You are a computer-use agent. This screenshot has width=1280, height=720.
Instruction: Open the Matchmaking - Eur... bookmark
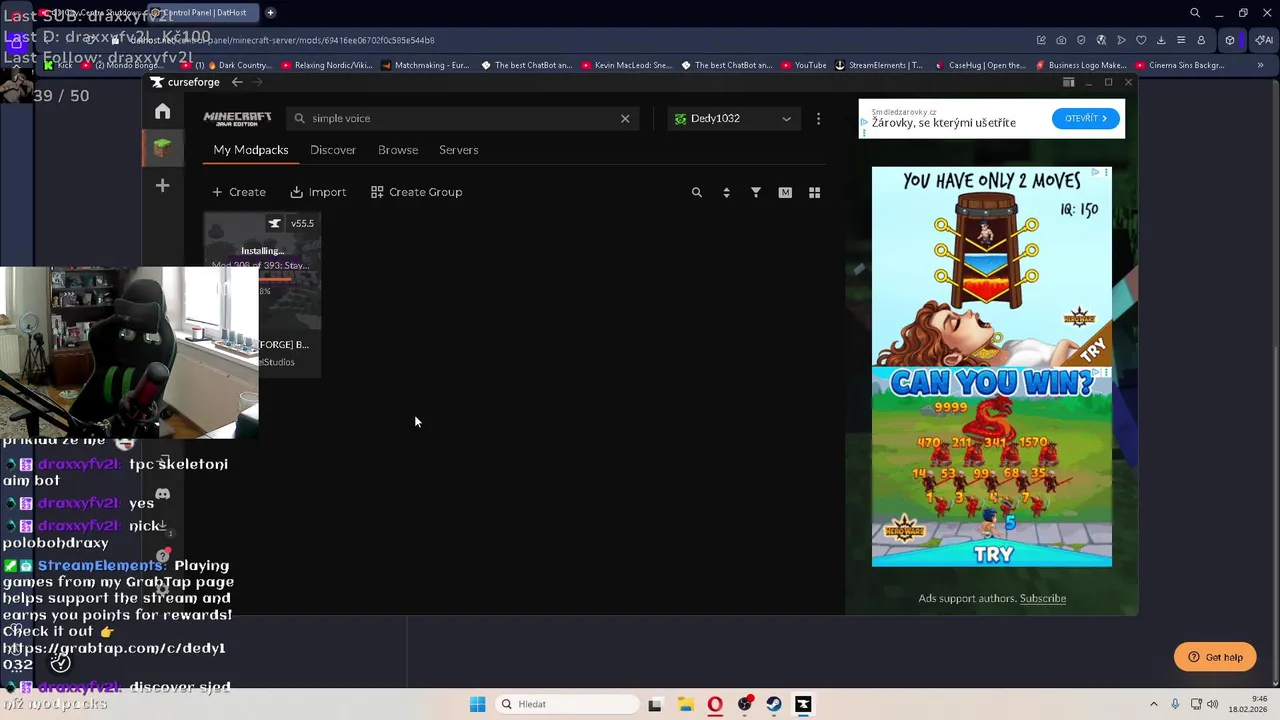(425, 65)
